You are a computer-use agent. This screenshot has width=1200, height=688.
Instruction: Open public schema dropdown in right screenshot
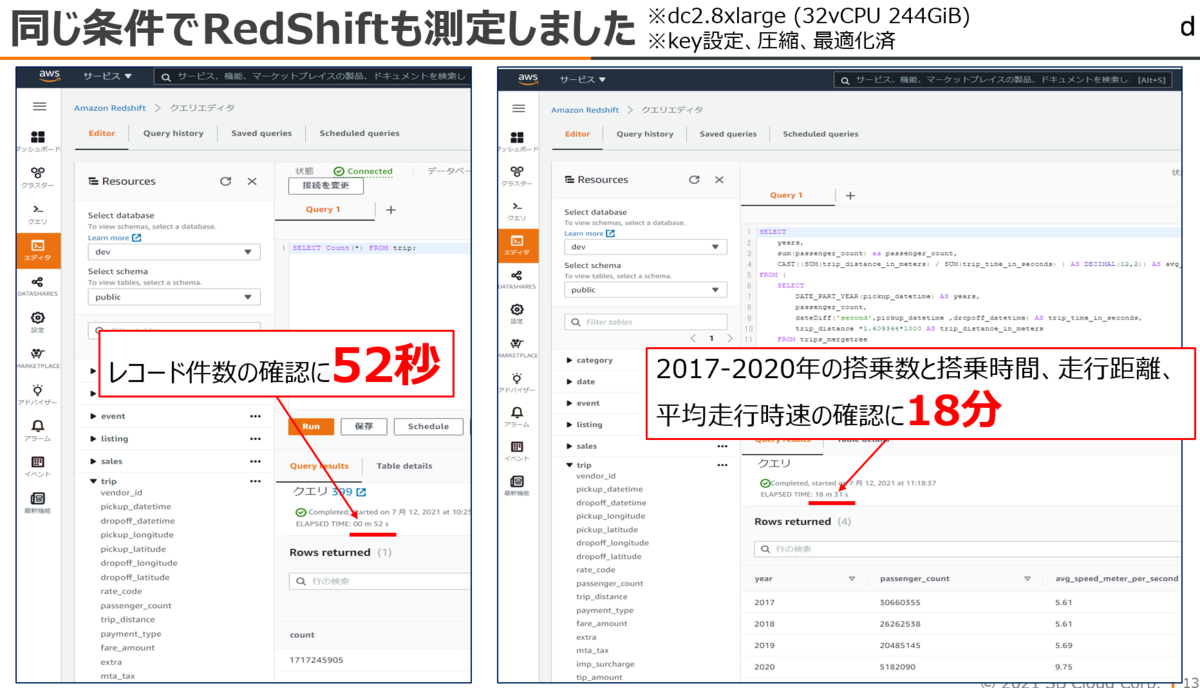point(646,290)
